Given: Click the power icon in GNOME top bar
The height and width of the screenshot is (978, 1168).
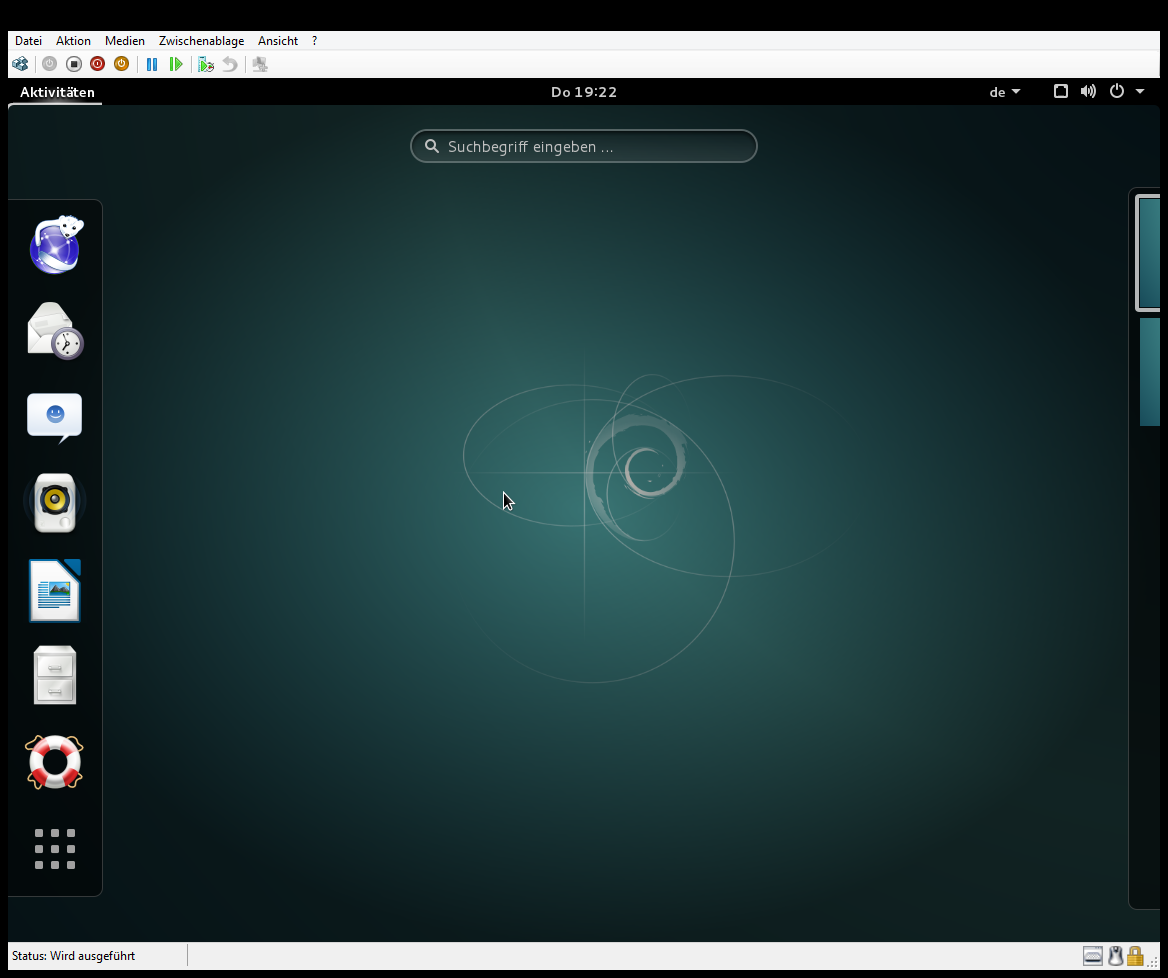Looking at the screenshot, I should point(1117,91).
